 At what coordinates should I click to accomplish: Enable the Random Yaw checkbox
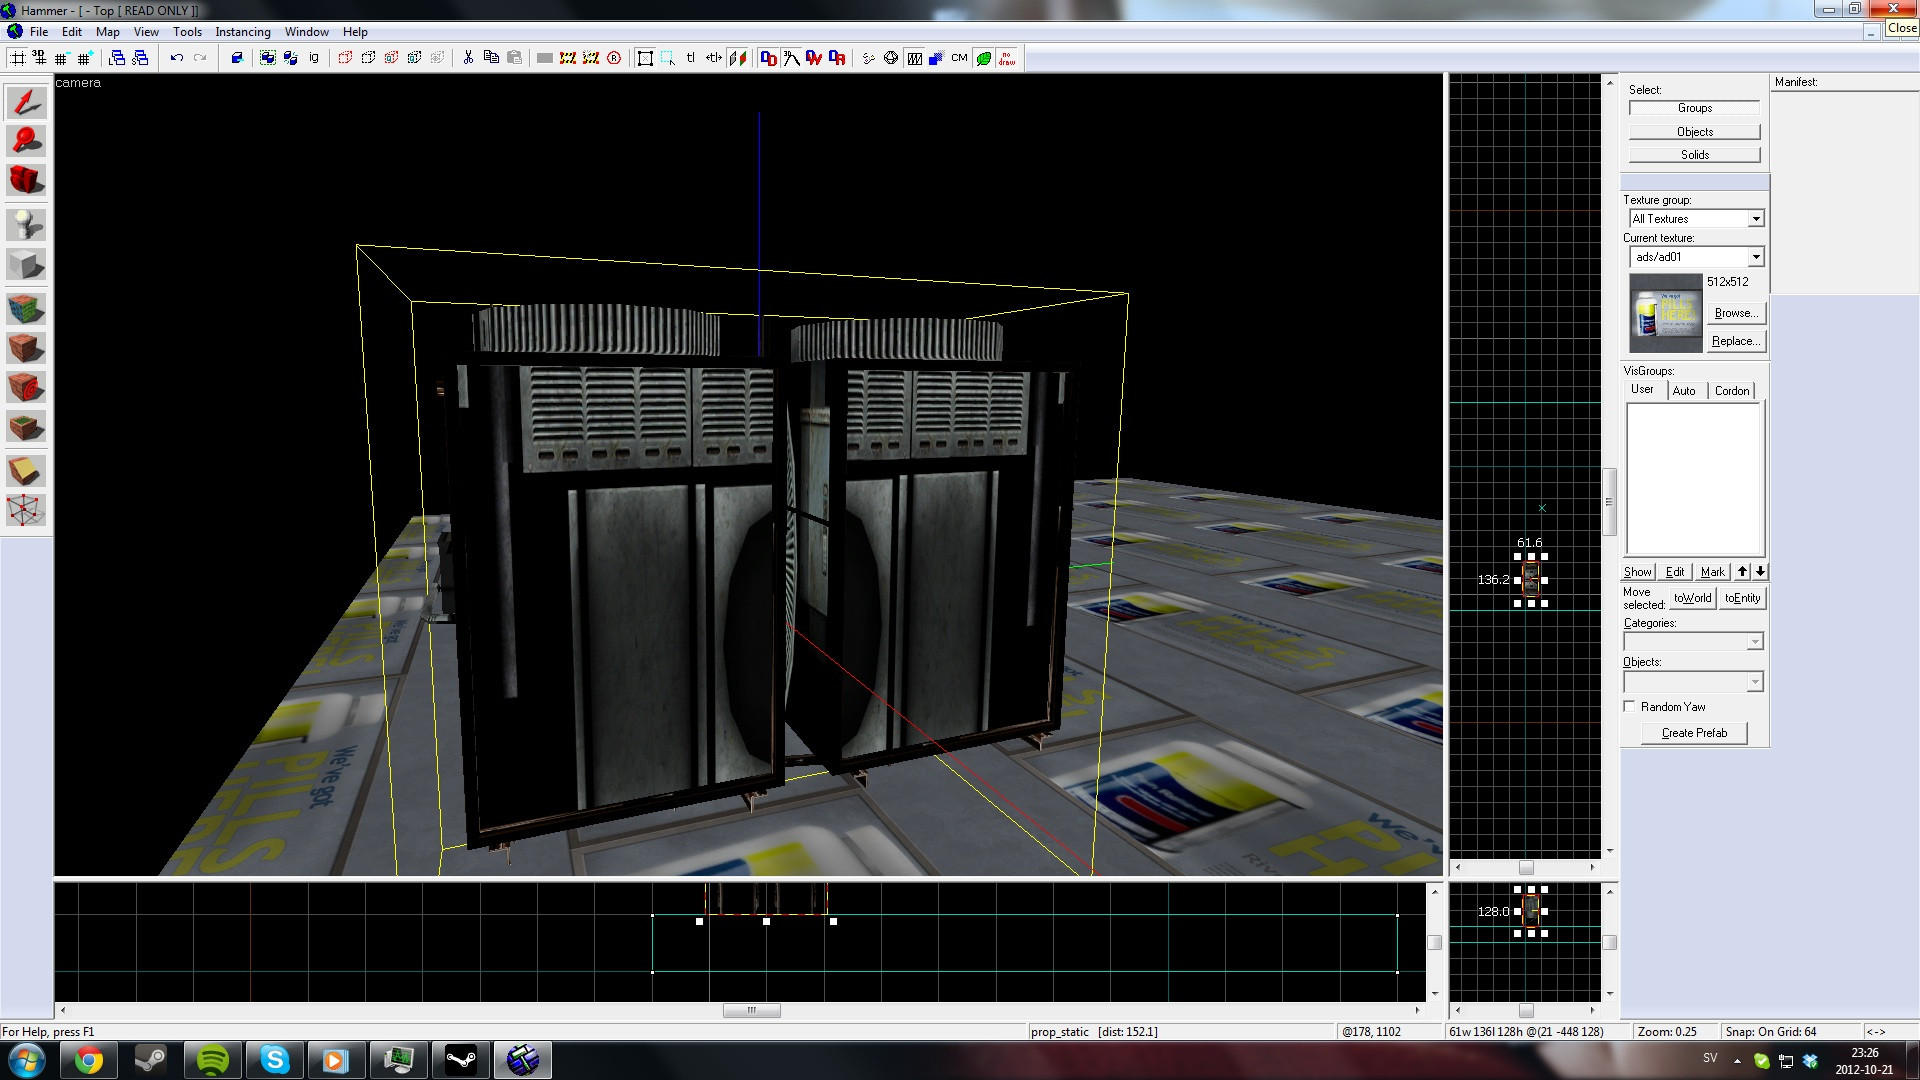[x=1630, y=707]
